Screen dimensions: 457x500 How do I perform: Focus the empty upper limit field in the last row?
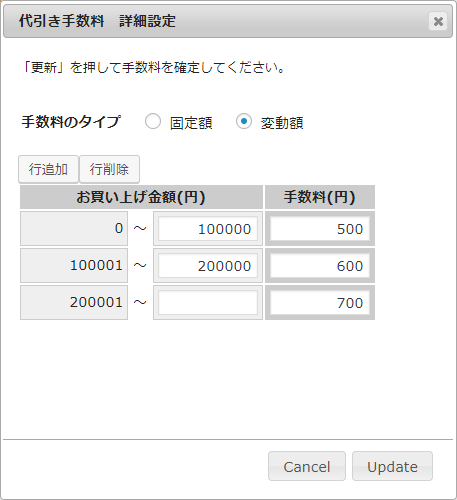pyautogui.click(x=208, y=303)
